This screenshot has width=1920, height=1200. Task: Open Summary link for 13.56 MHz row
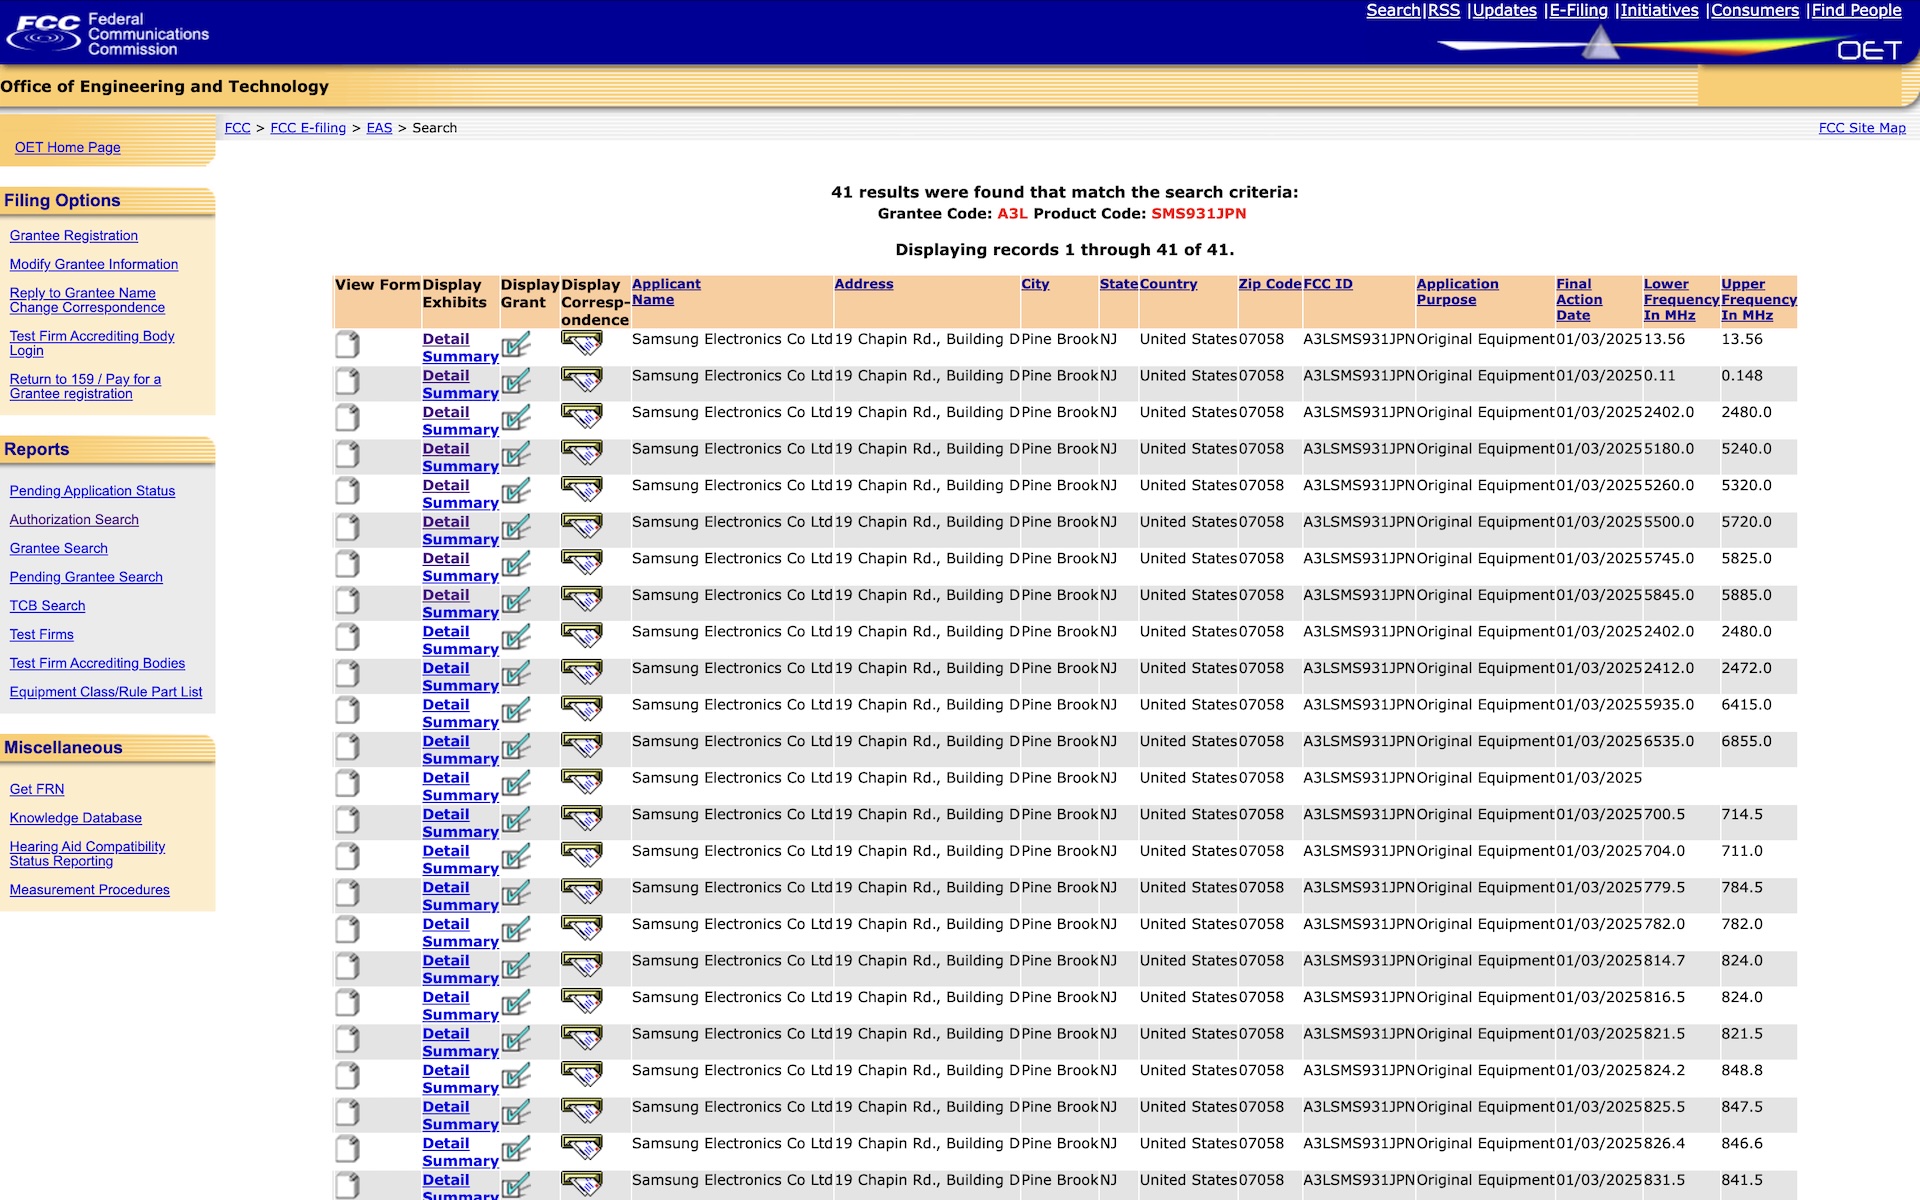(x=460, y=357)
